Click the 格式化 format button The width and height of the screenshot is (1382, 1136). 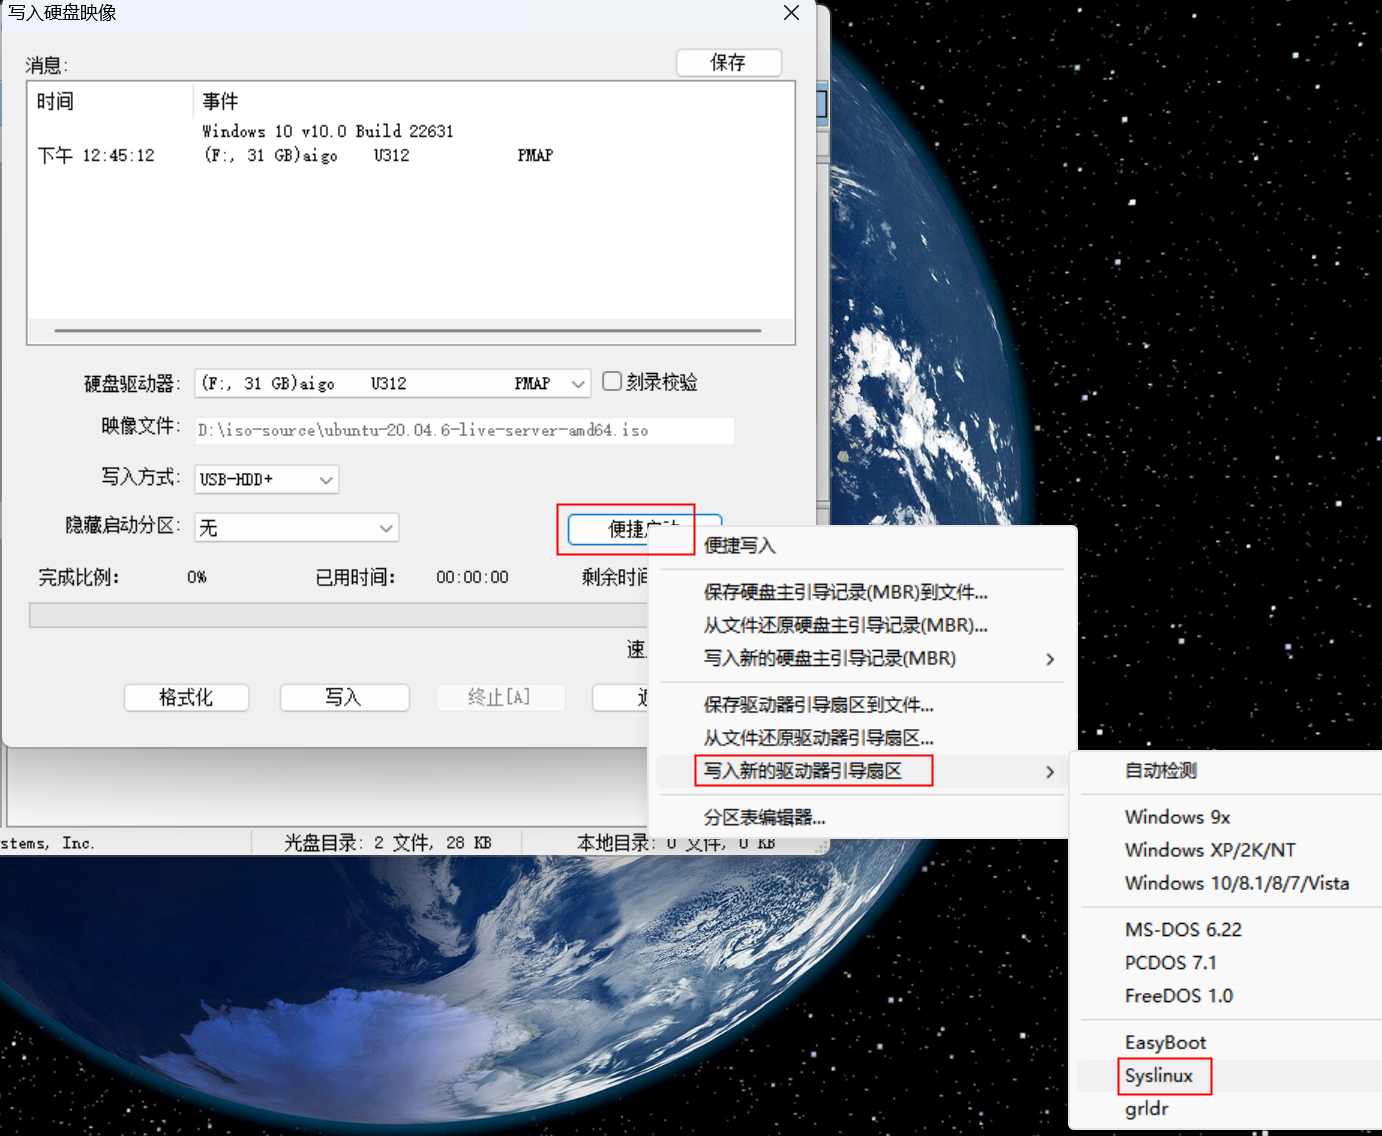(186, 697)
